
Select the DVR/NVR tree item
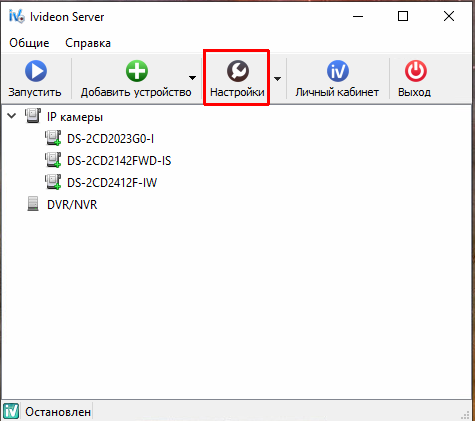[x=72, y=205]
